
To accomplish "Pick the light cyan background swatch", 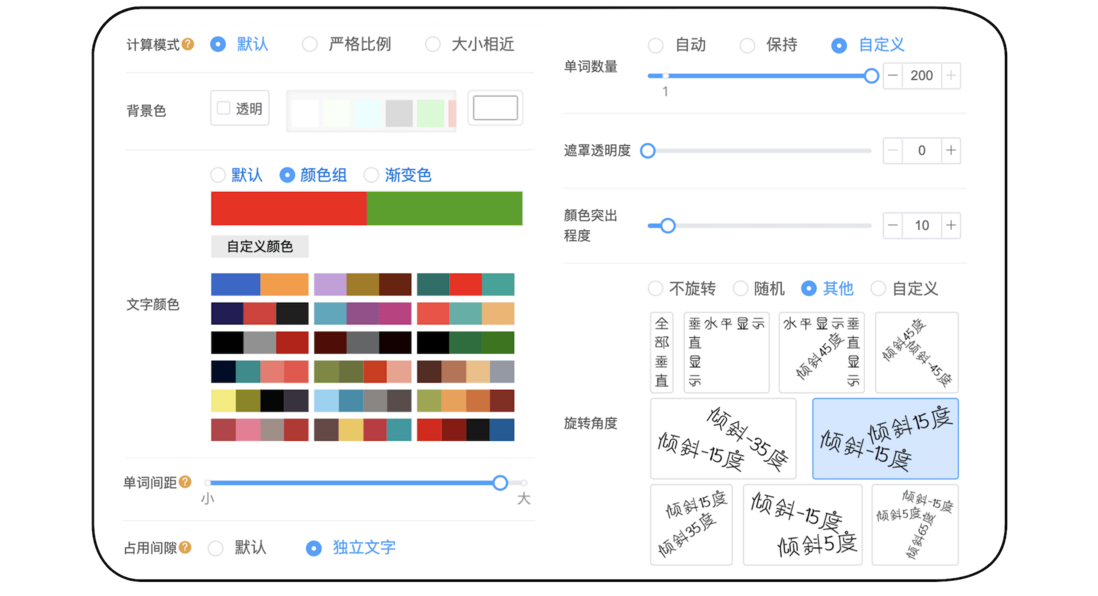I will [368, 113].
